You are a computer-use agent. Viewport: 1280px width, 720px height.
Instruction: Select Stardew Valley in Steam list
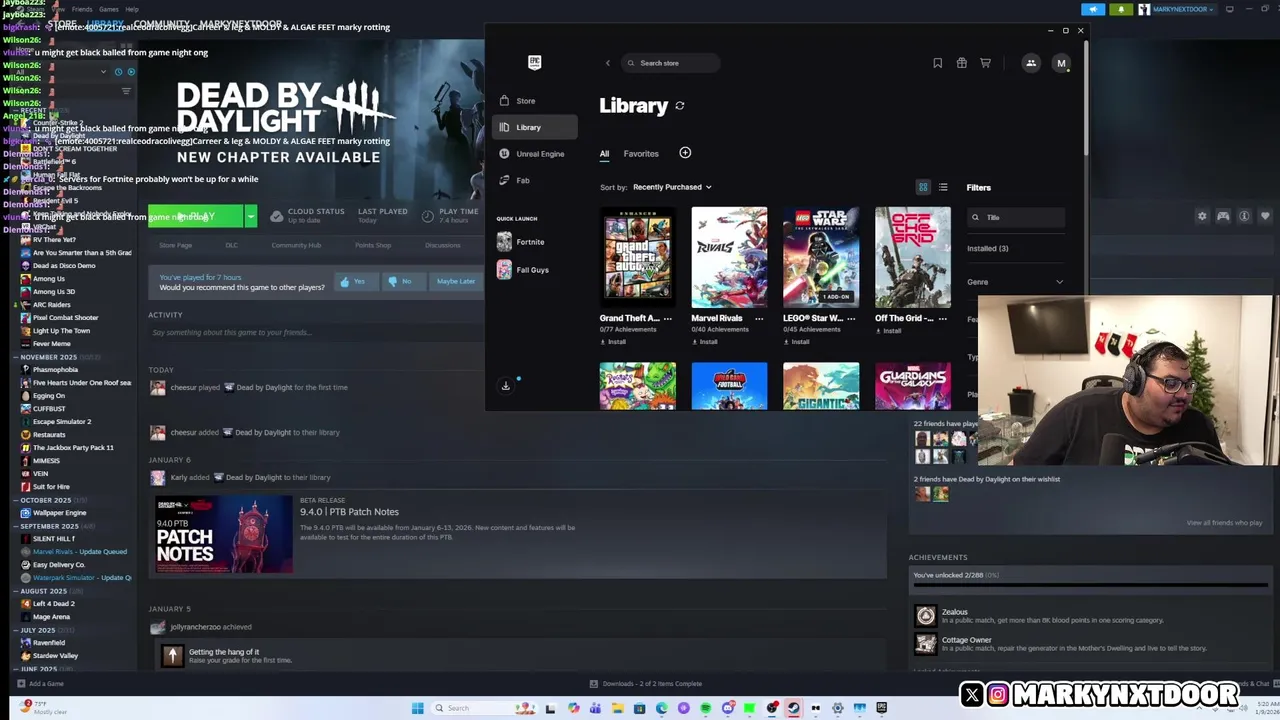pos(55,656)
